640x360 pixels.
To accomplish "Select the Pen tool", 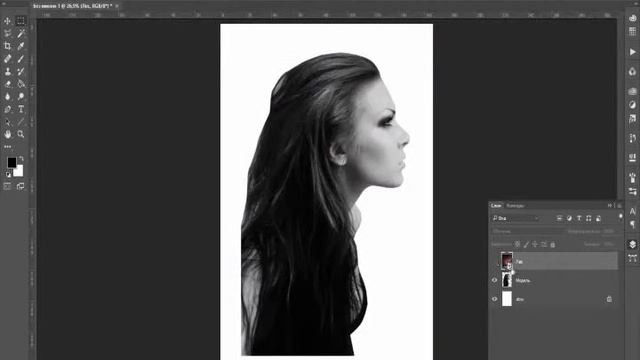I will coord(7,109).
